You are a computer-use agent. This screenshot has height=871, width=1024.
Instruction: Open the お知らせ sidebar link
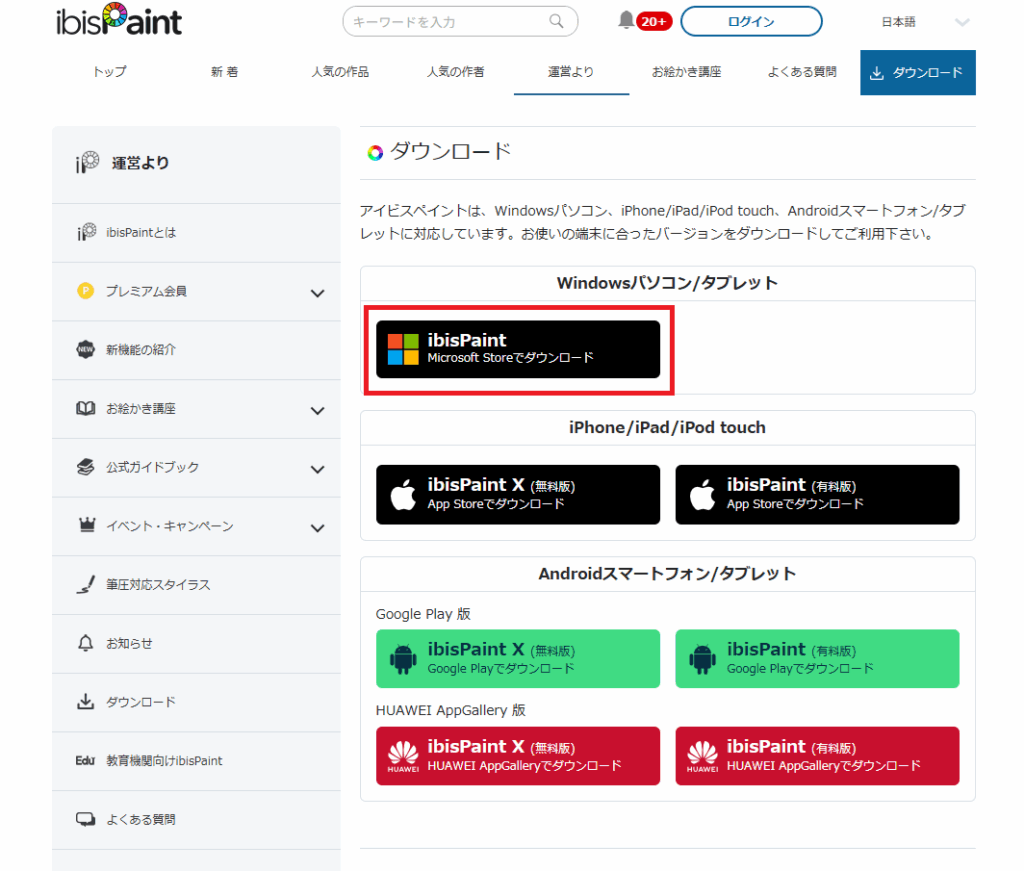coord(196,644)
